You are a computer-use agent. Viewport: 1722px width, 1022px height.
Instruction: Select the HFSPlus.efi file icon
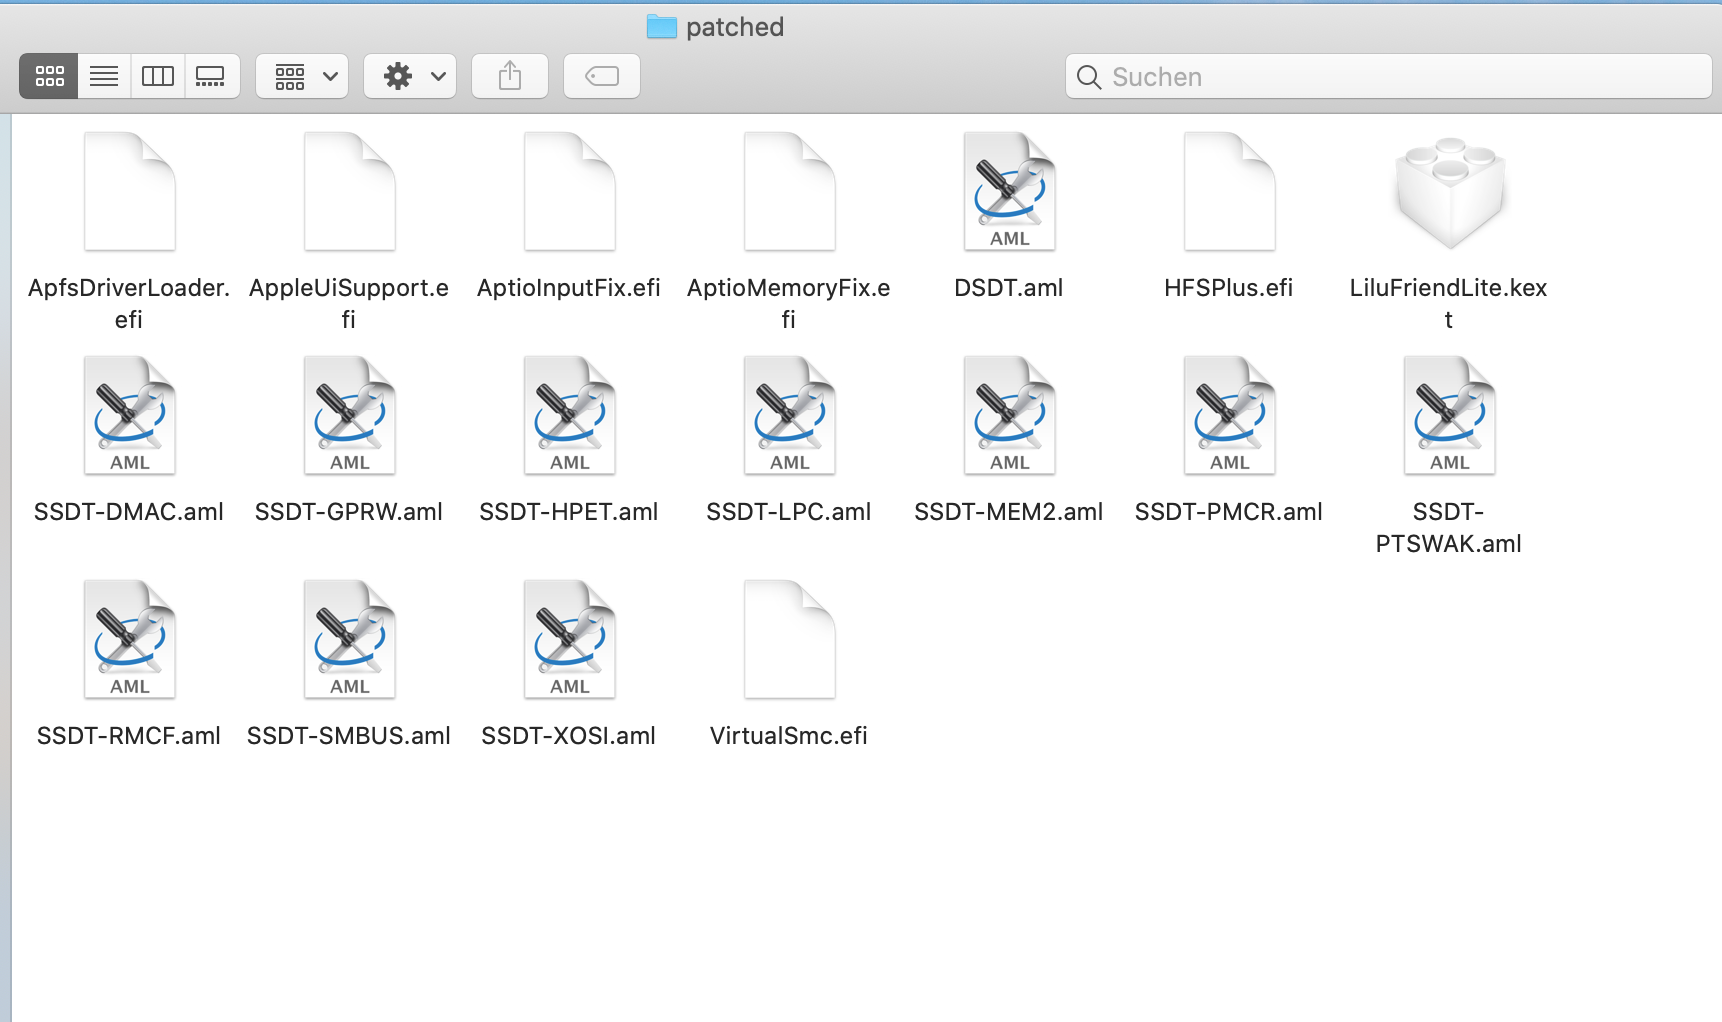pyautogui.click(x=1230, y=191)
